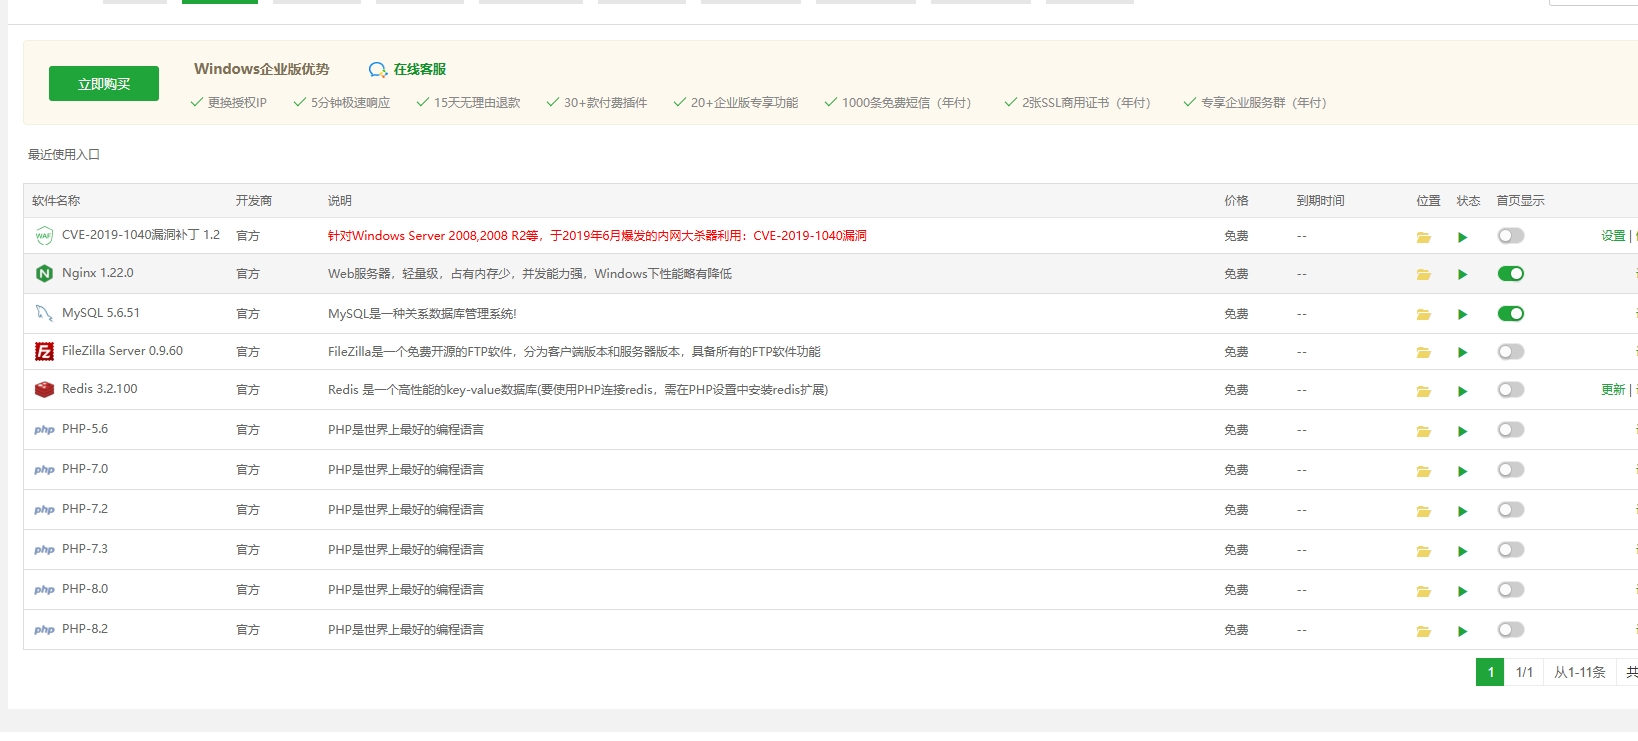Screen dimensions: 1638x741
Task: Click Windows企业版优势 heading
Action: [x=262, y=69]
